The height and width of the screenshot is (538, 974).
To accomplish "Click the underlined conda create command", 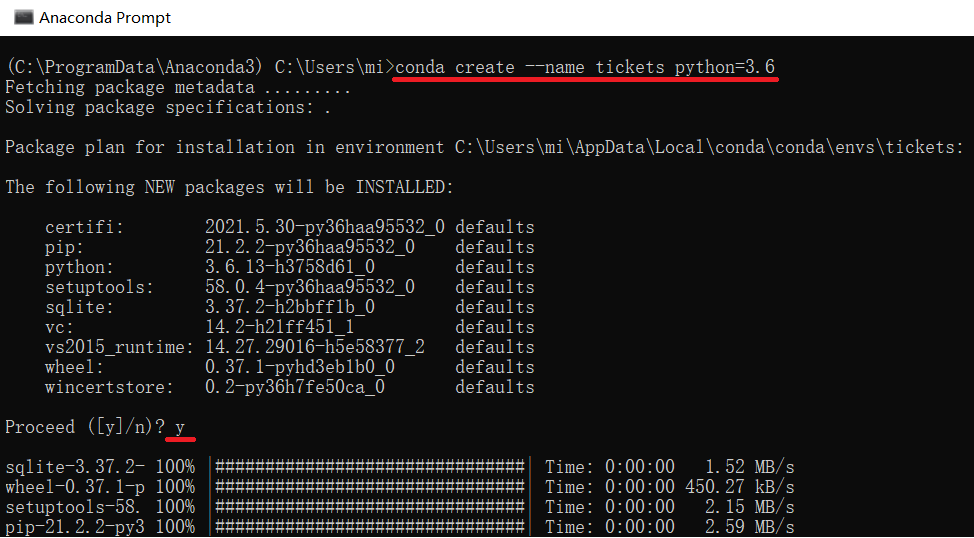I will click(x=585, y=67).
